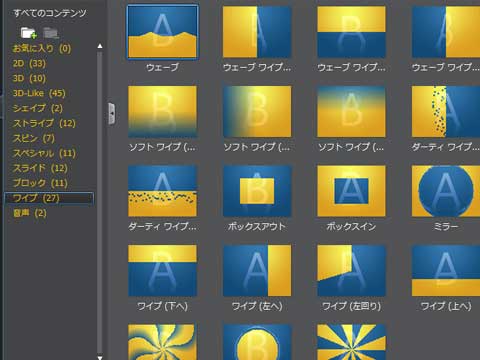Pick ウェーブ ワイプ thumbnail with blue left half
This screenshot has height=360, width=480.
coord(446,32)
